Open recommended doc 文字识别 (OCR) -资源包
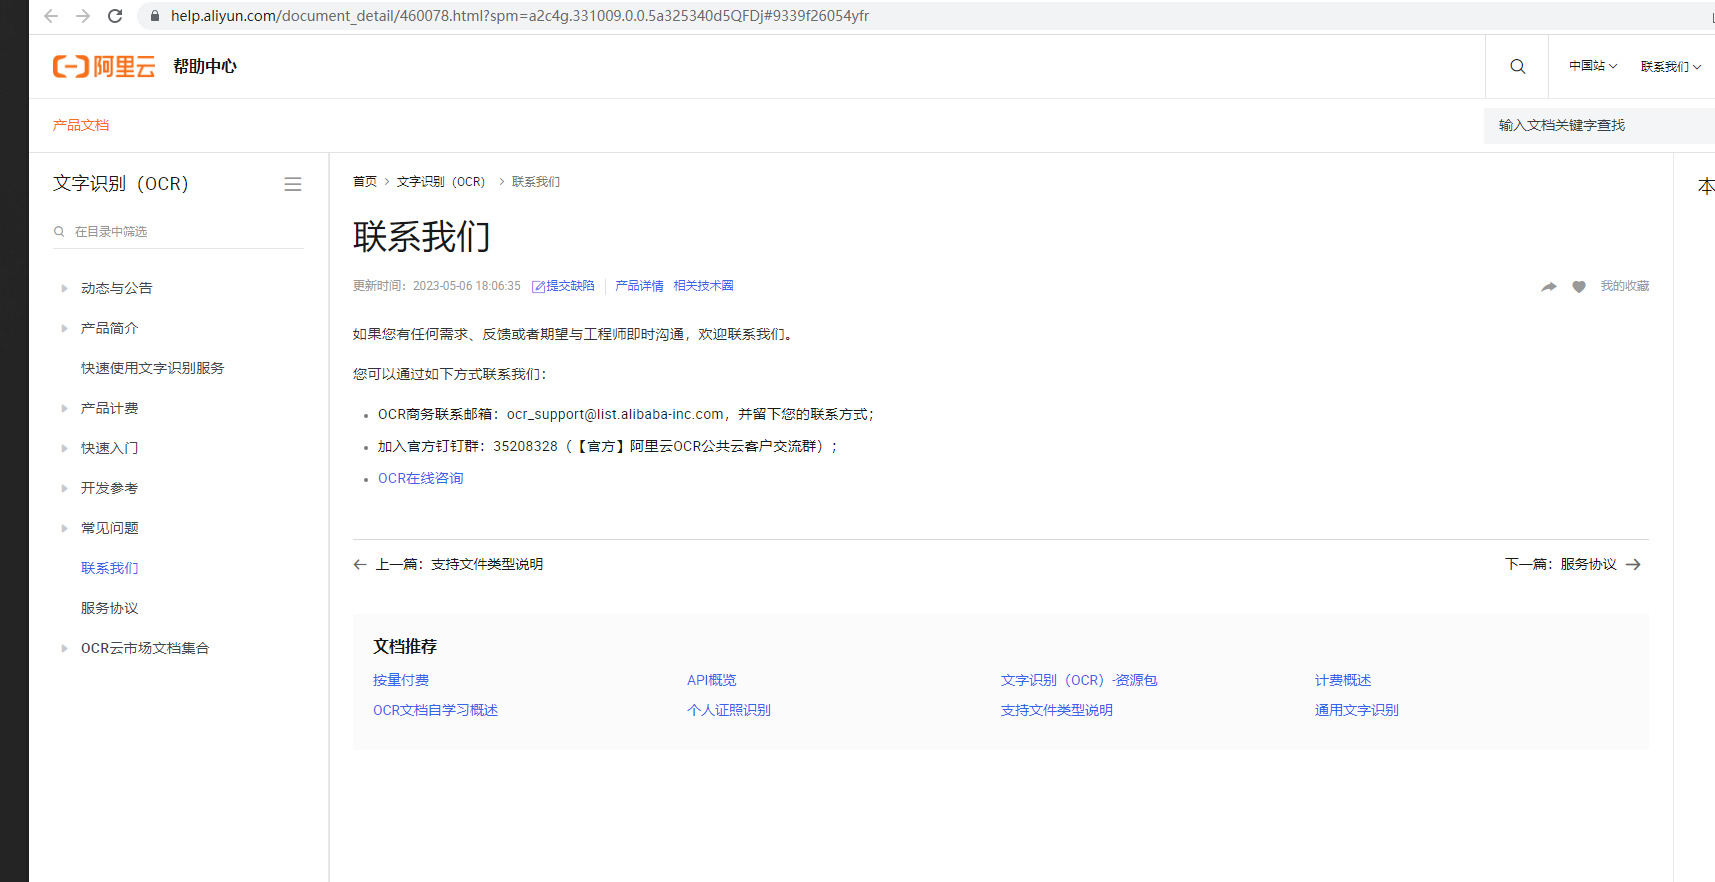This screenshot has width=1715, height=882. click(x=1079, y=680)
